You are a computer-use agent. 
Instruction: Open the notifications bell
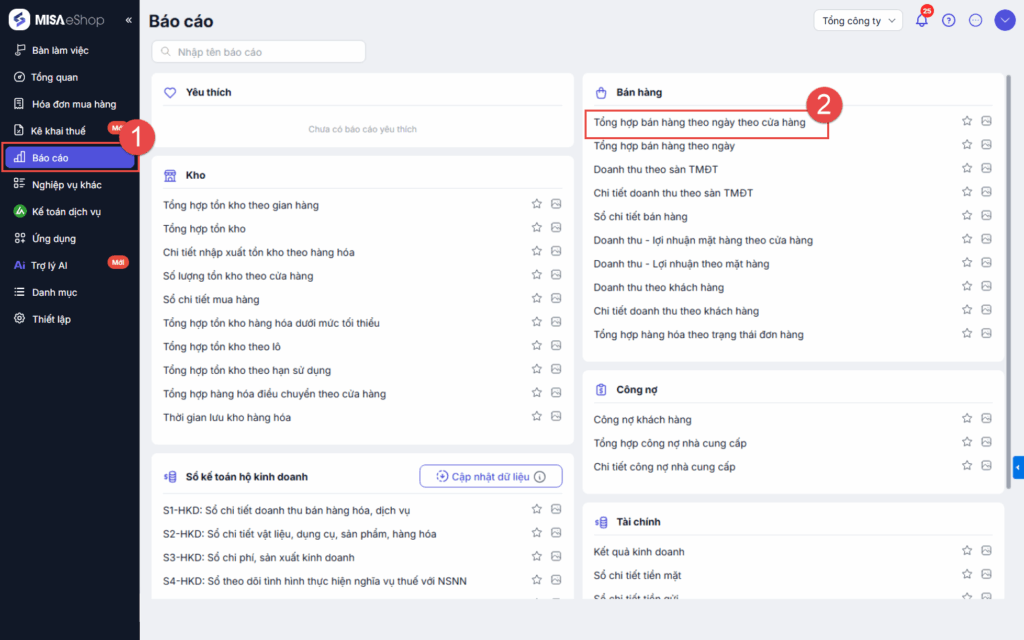921,20
